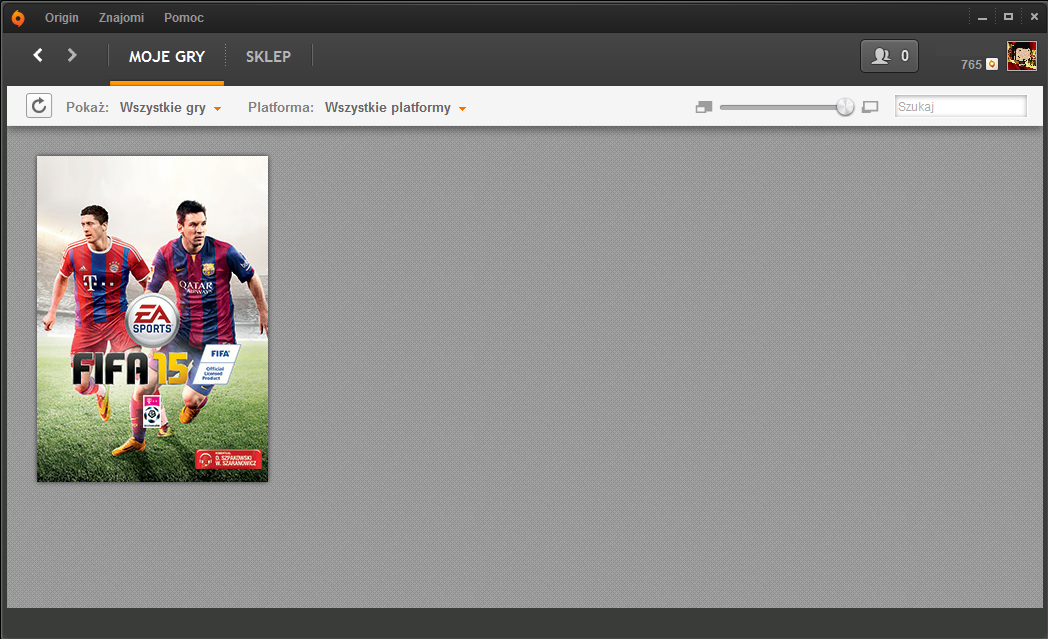The width and height of the screenshot is (1048, 639).
Task: Click the Origin points coin icon
Action: 993,64
